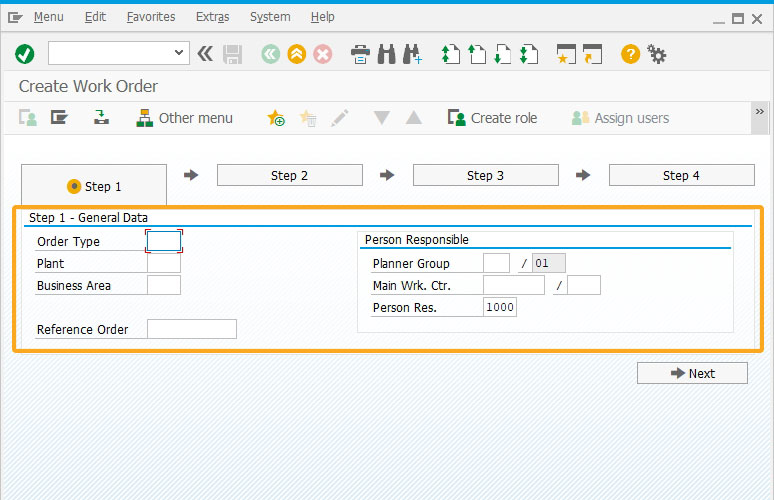The width and height of the screenshot is (774, 500).
Task: Select the Step 4 button
Action: click(682, 175)
